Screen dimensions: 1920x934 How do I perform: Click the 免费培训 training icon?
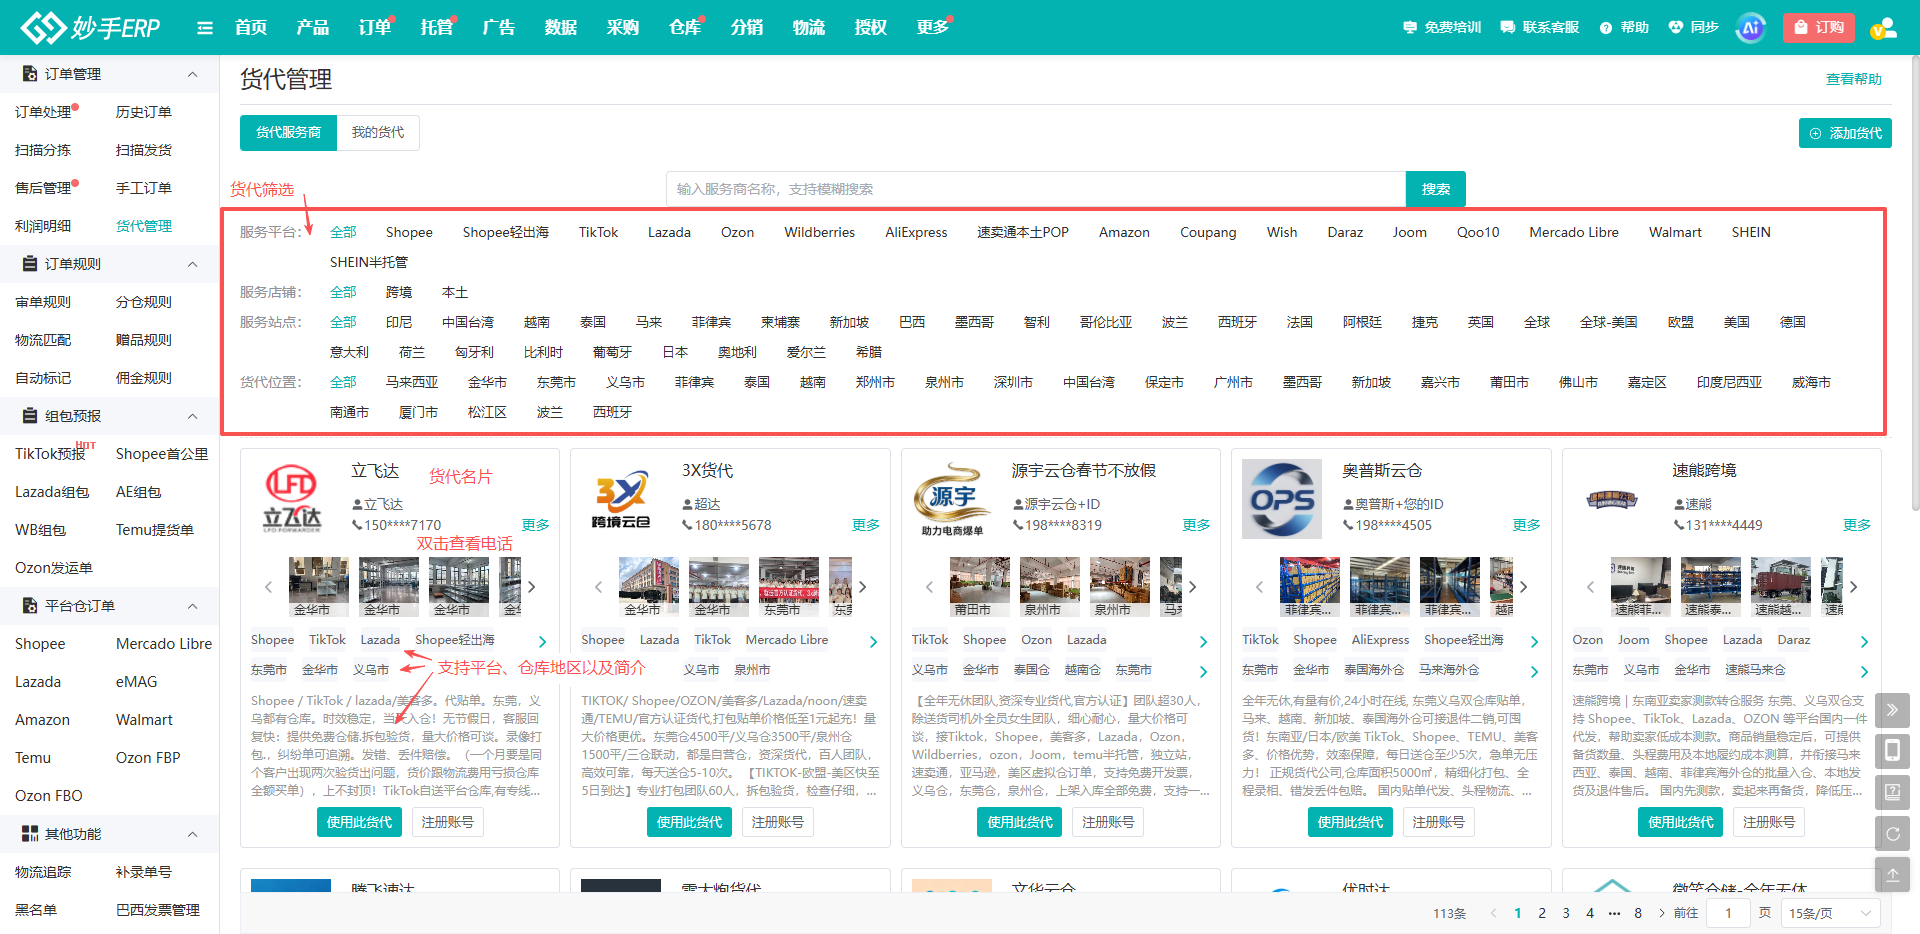click(1410, 28)
